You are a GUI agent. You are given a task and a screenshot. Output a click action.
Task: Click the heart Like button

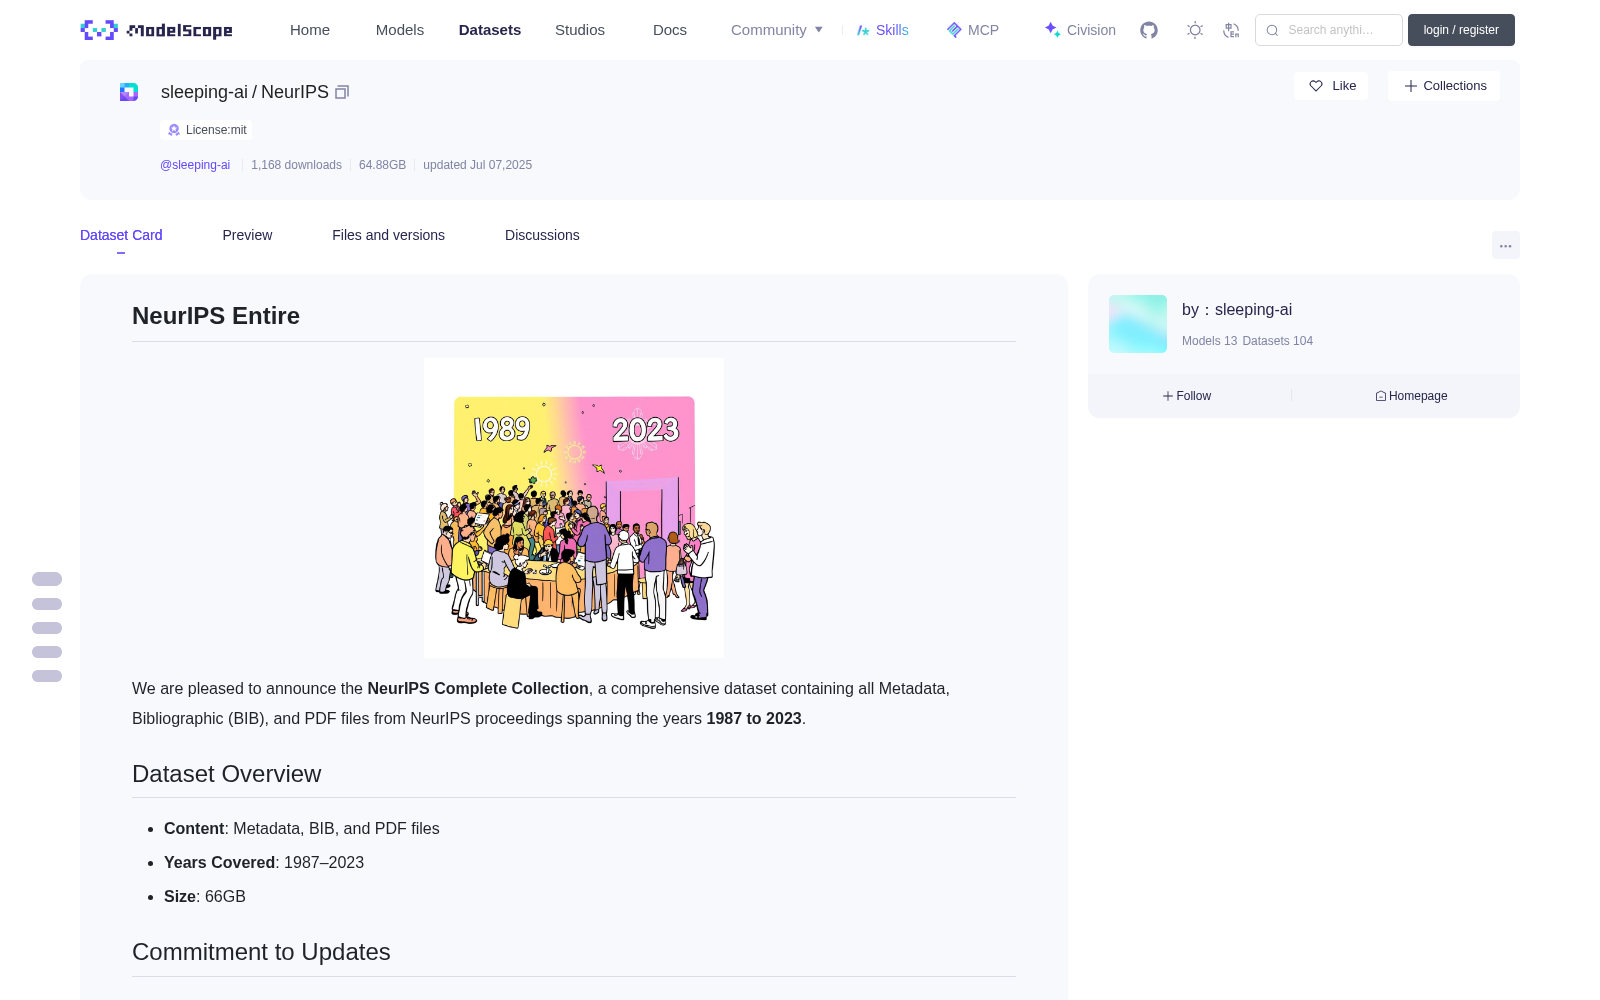click(1331, 86)
